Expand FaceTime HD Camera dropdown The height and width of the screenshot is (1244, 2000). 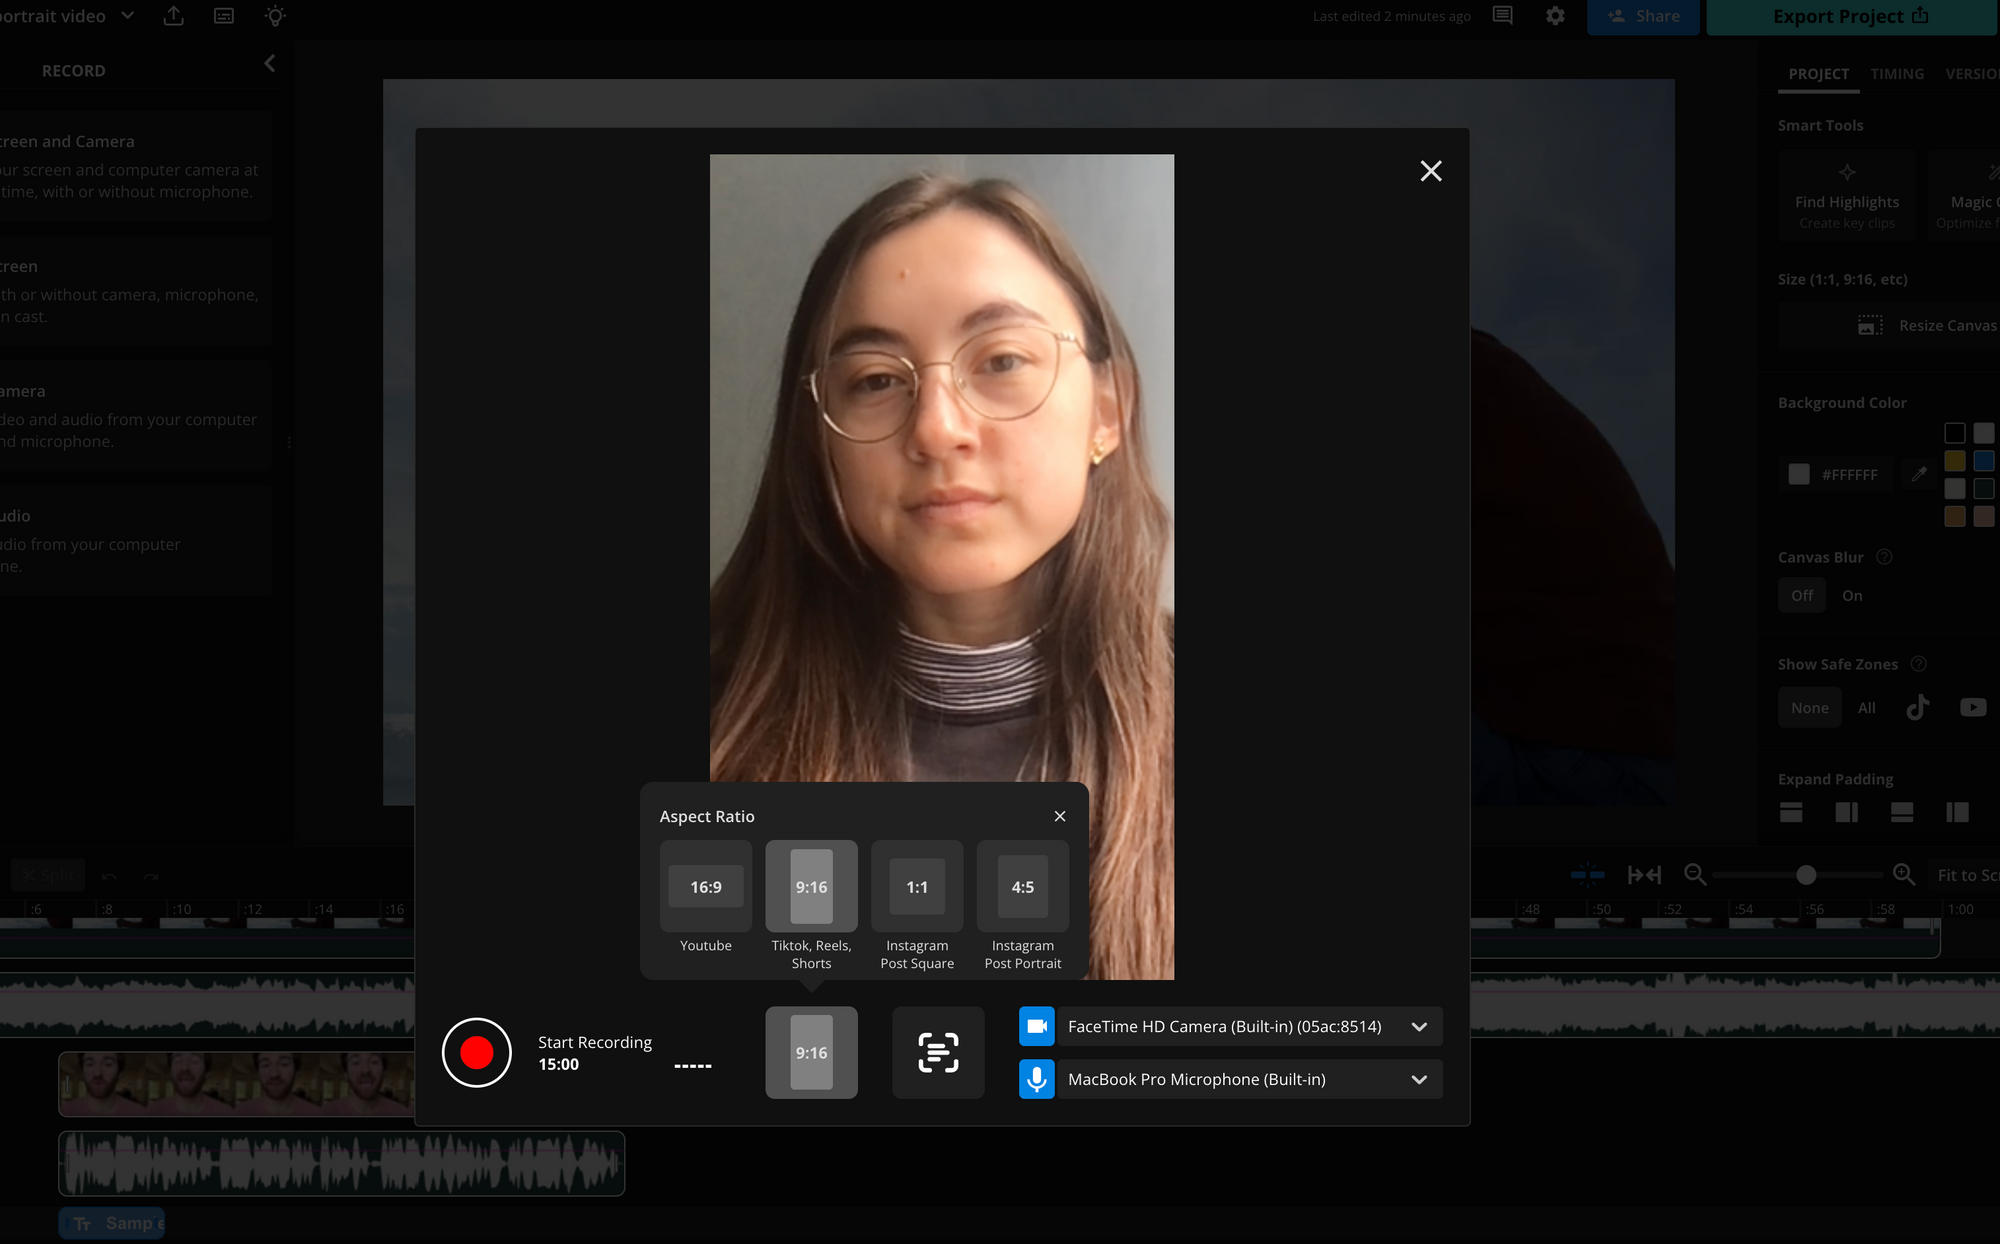(x=1419, y=1026)
